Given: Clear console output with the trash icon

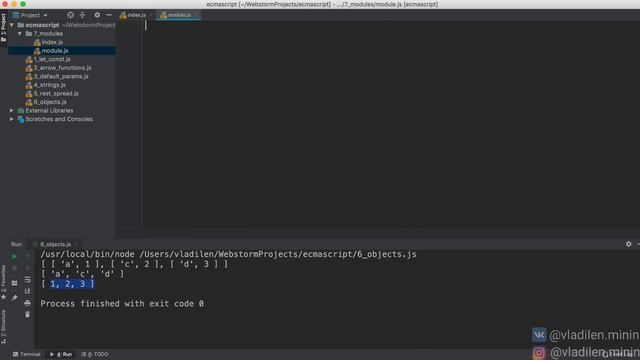Looking at the screenshot, I should click(x=27, y=314).
